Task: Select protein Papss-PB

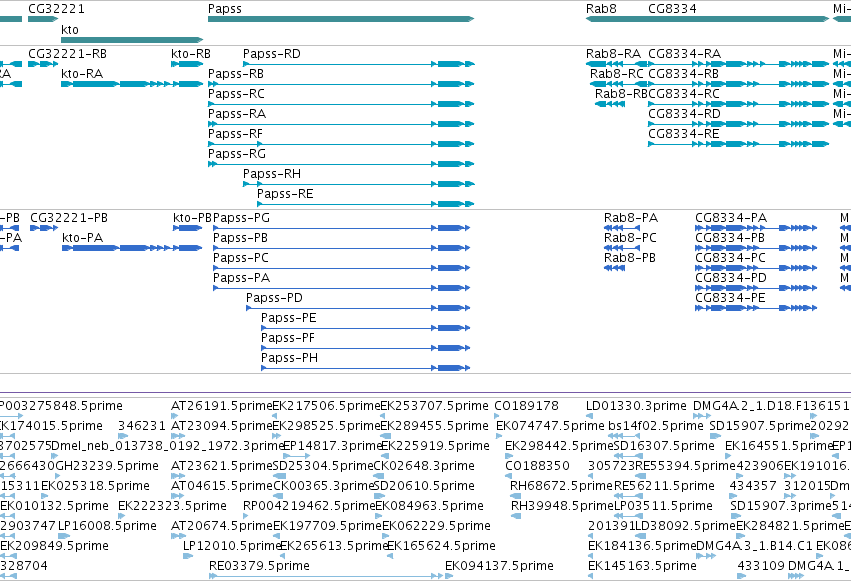Action: click(x=341, y=248)
